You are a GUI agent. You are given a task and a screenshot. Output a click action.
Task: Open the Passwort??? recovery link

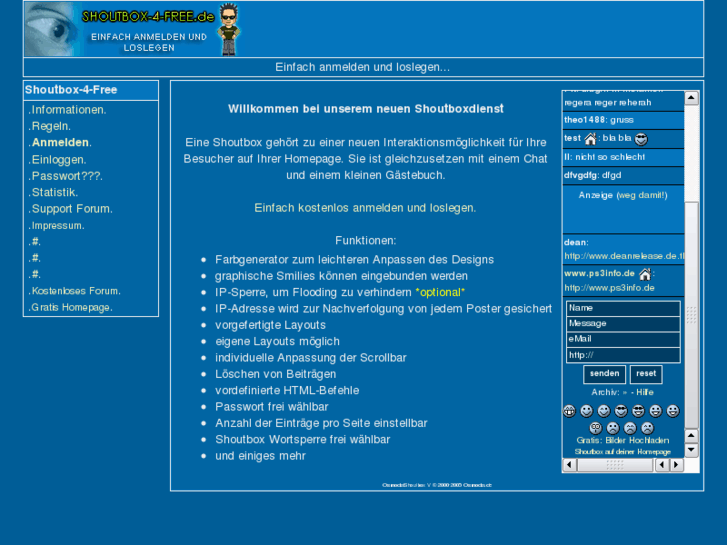(x=65, y=176)
